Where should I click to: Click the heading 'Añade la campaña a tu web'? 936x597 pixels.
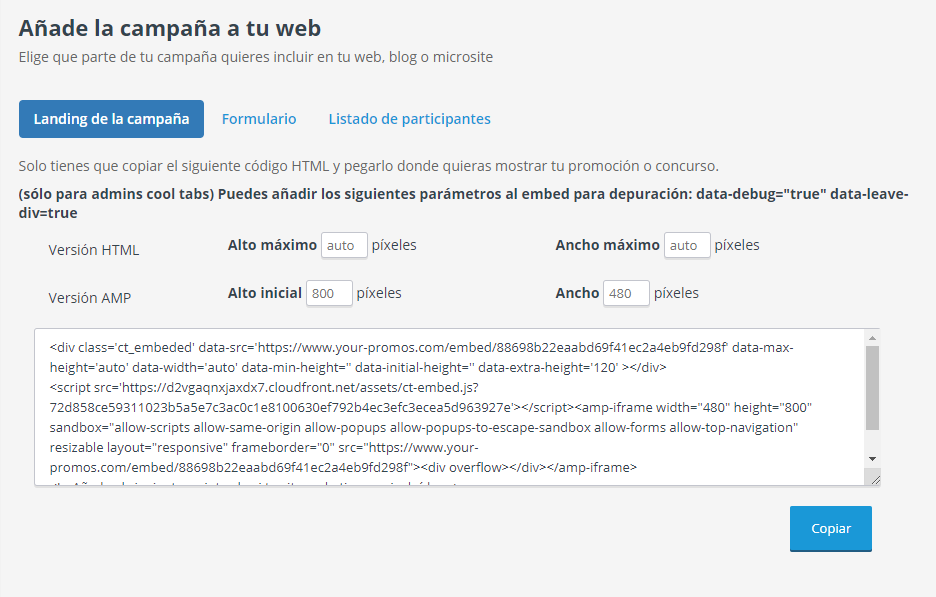pos(170,28)
